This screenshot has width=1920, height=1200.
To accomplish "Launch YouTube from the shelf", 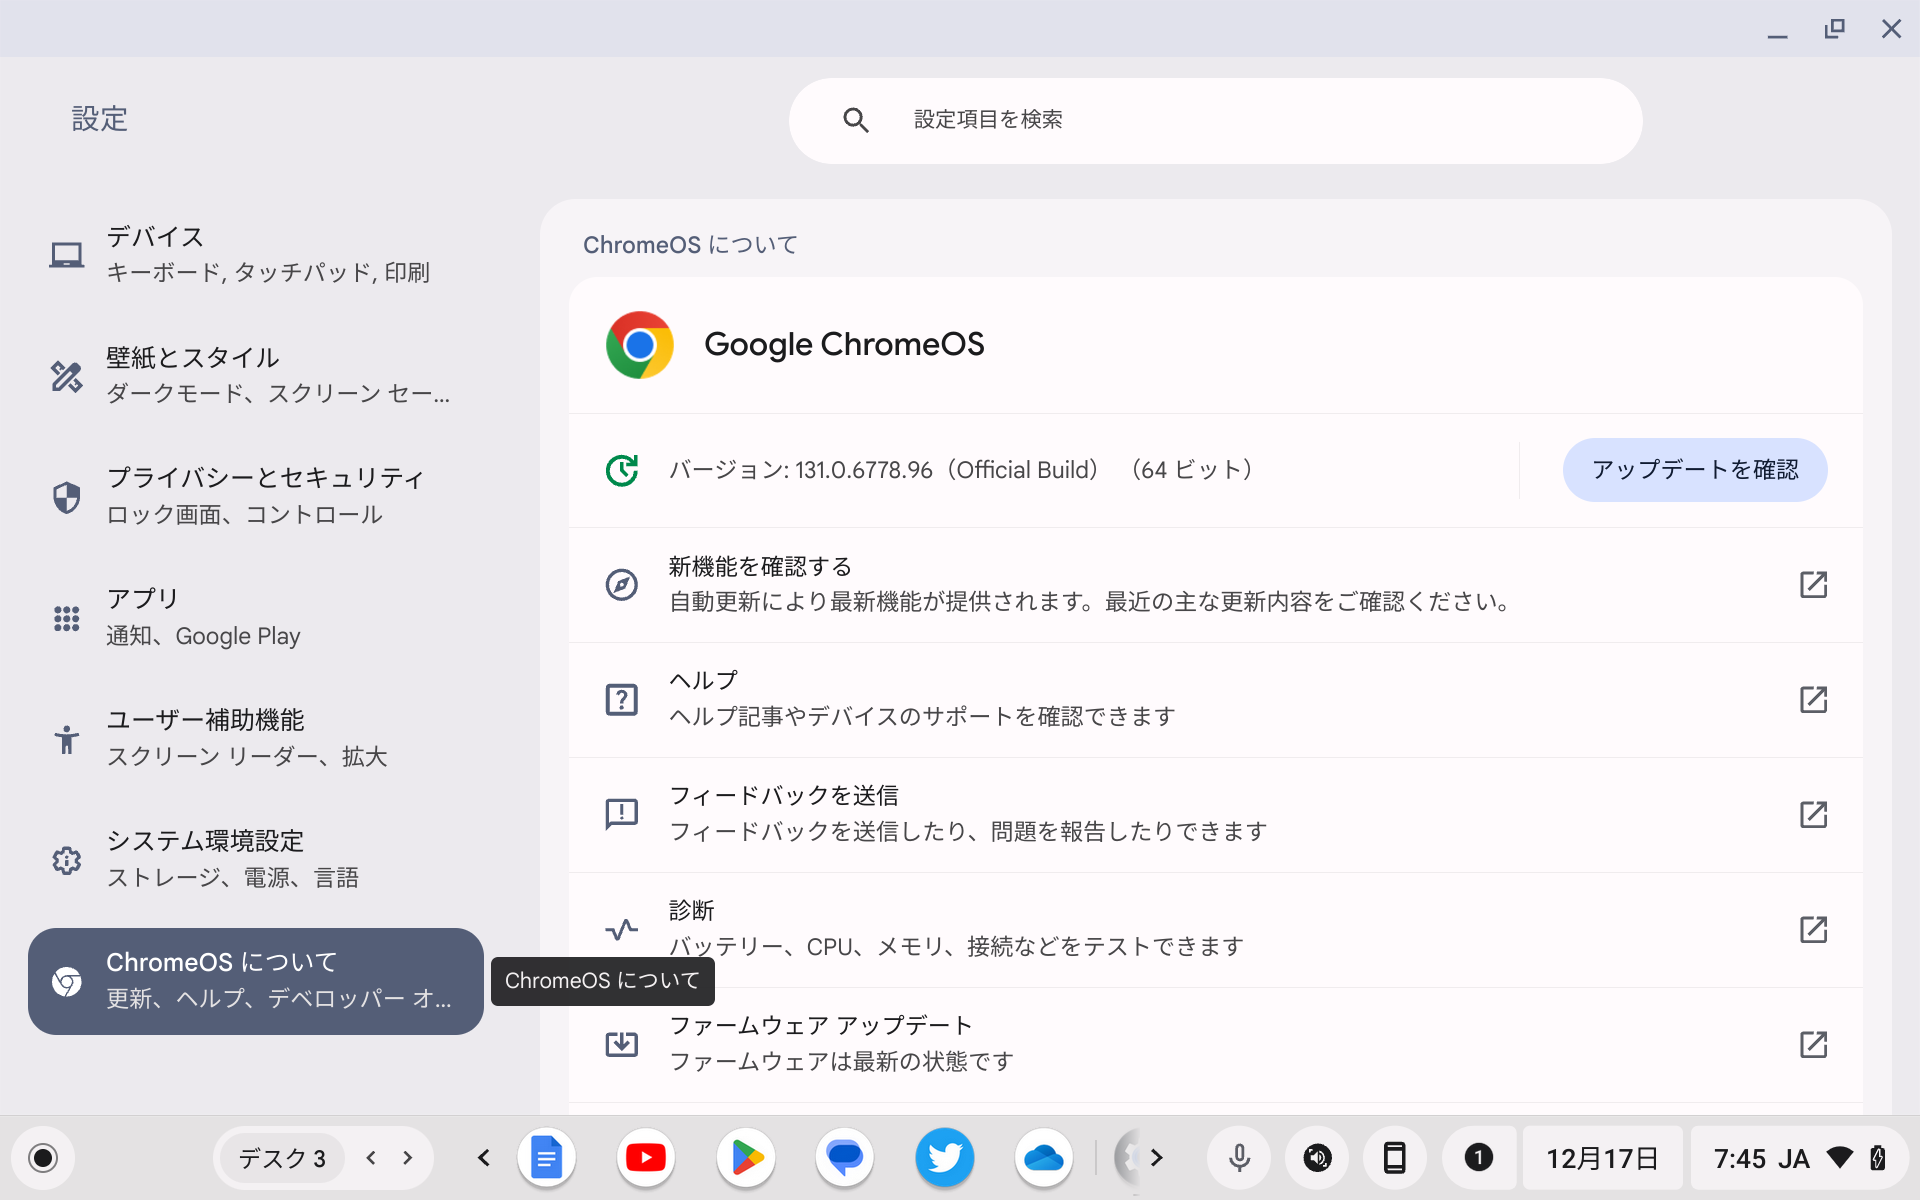I will [645, 1158].
